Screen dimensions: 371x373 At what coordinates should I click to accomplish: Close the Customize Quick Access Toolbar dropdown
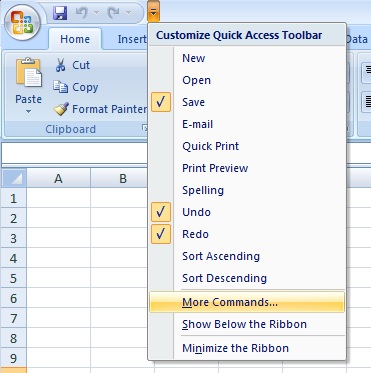coord(153,12)
